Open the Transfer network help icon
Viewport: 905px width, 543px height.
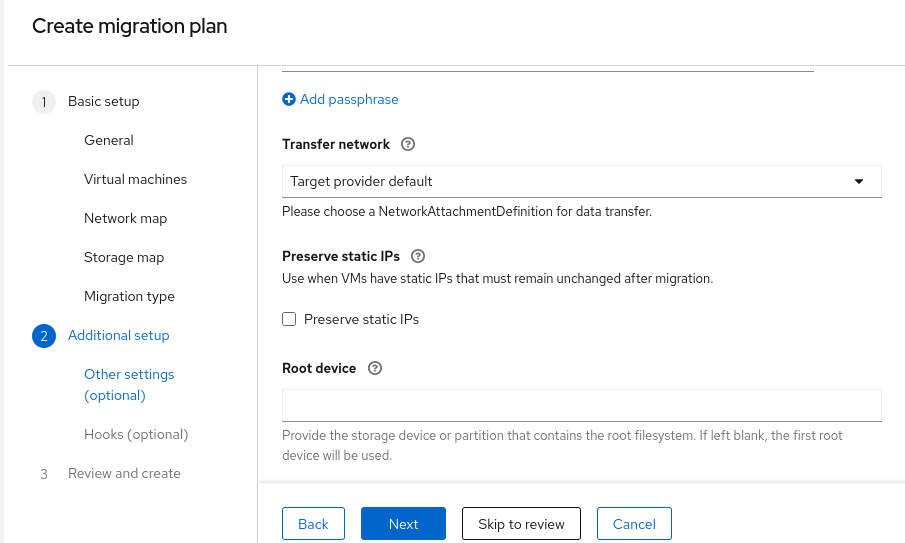tap(408, 144)
